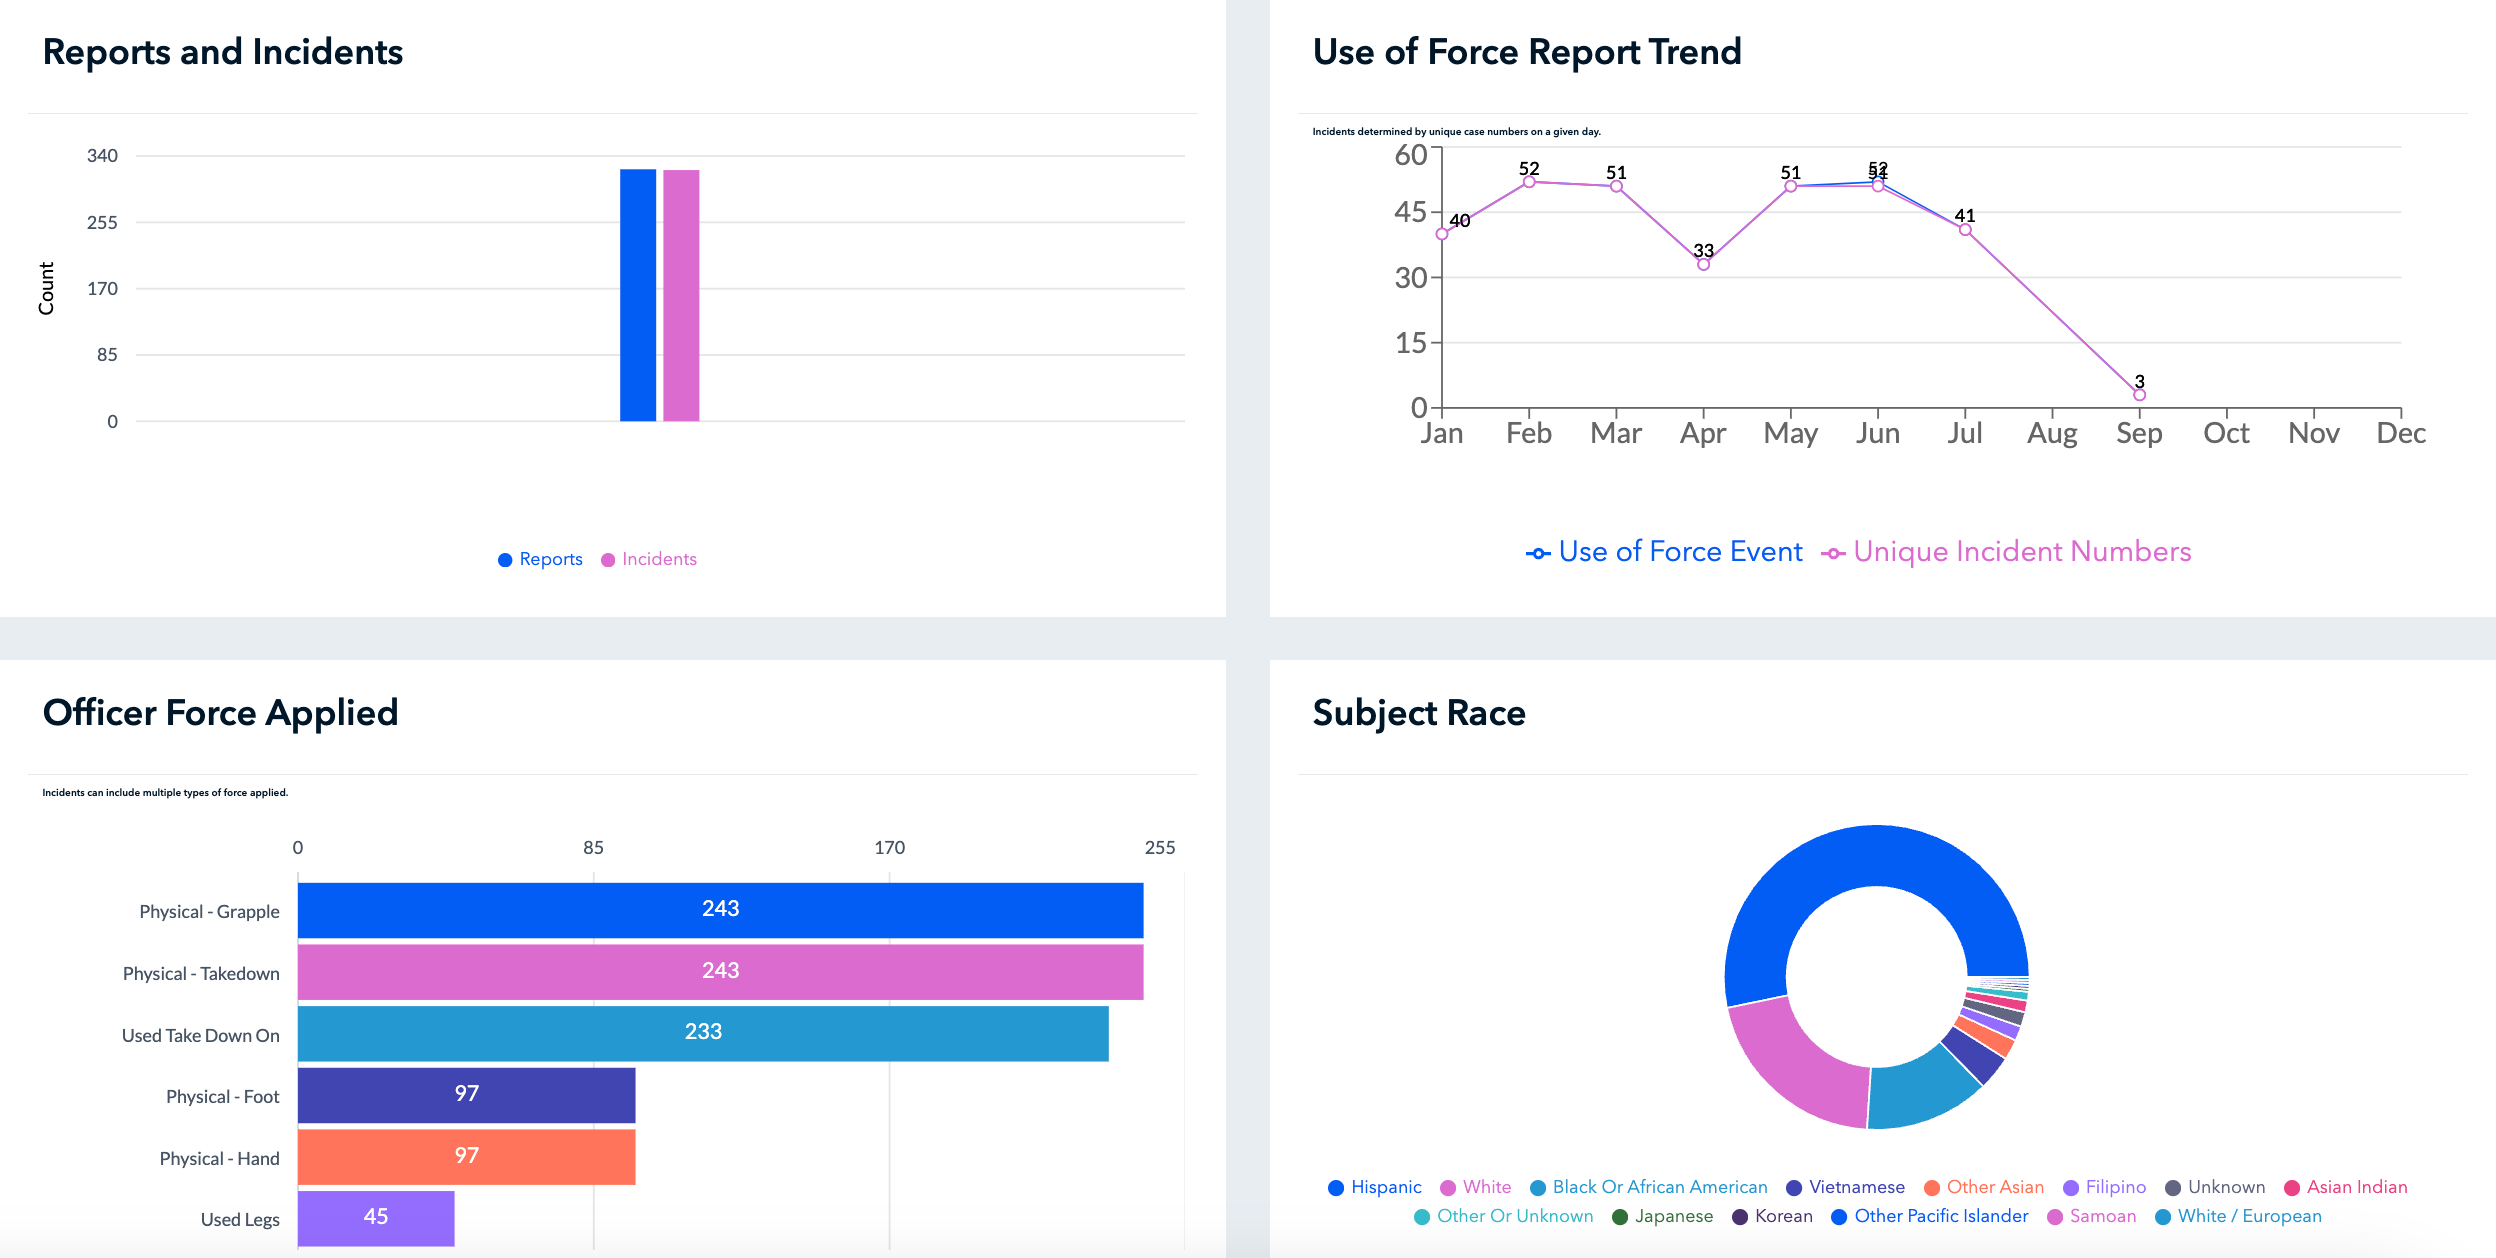The width and height of the screenshot is (2496, 1258).
Task: Click the Hispanic legend color dot
Action: [x=1336, y=1188]
